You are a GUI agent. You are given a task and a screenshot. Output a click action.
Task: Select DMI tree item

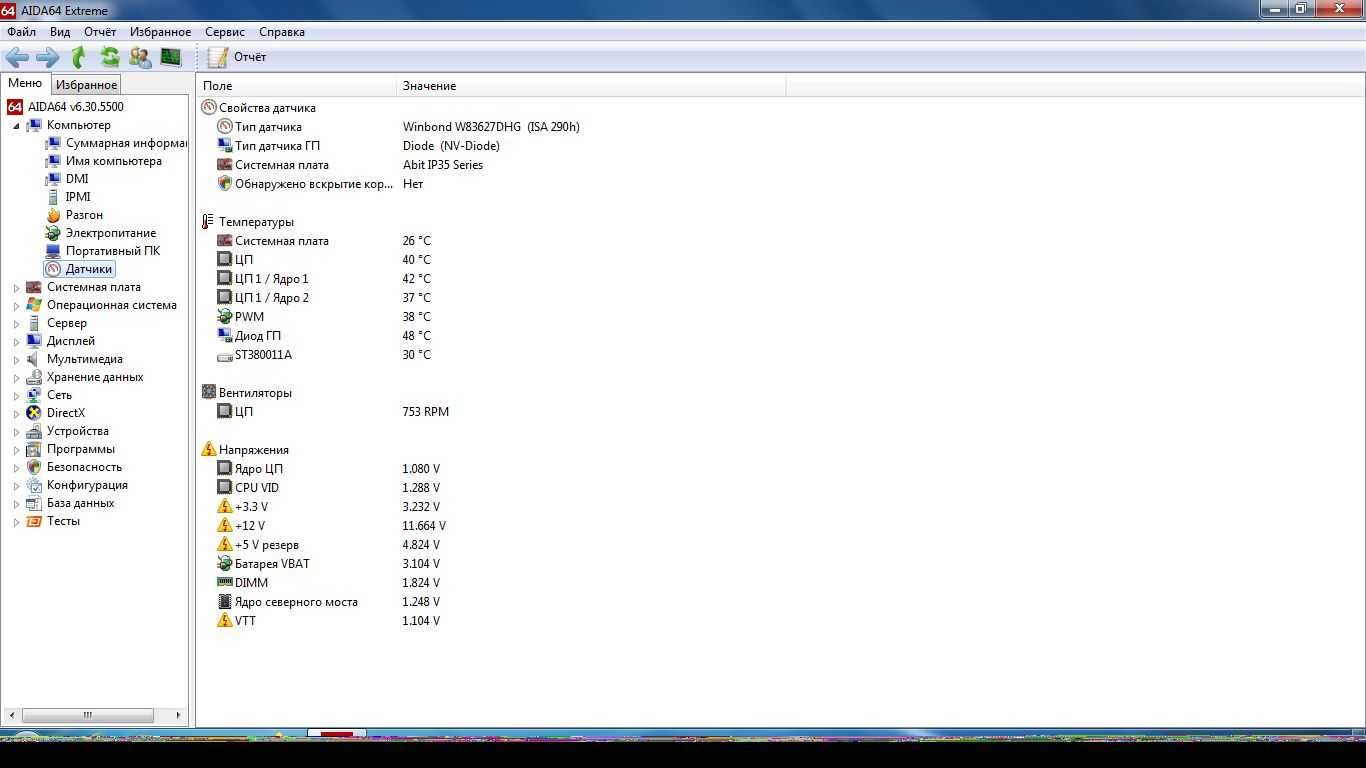click(67, 179)
